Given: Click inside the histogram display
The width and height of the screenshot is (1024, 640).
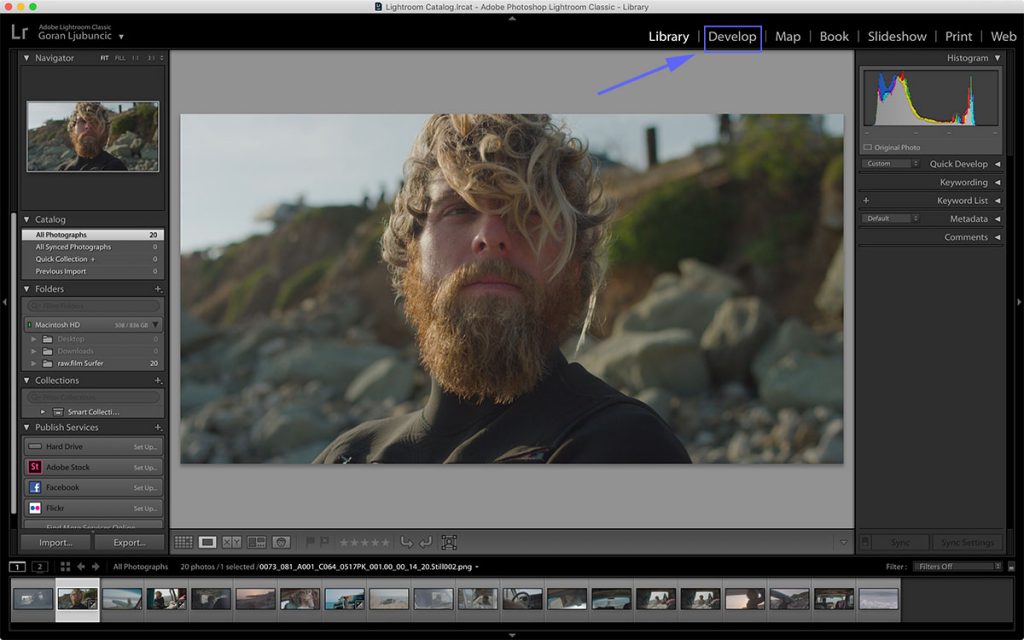Looking at the screenshot, I should coord(929,97).
